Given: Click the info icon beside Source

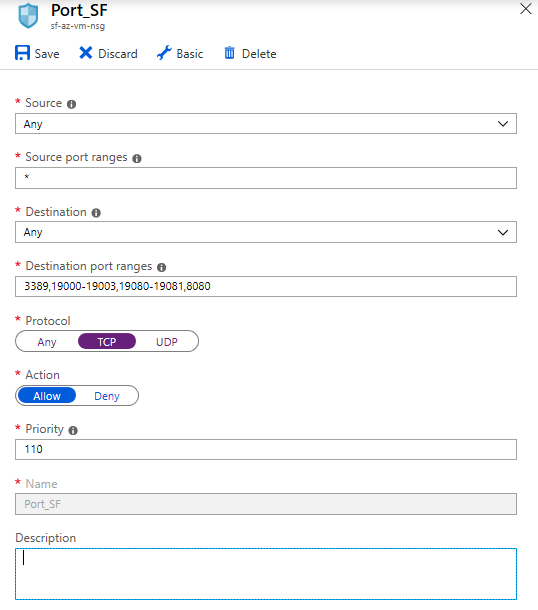Looking at the screenshot, I should tap(72, 104).
